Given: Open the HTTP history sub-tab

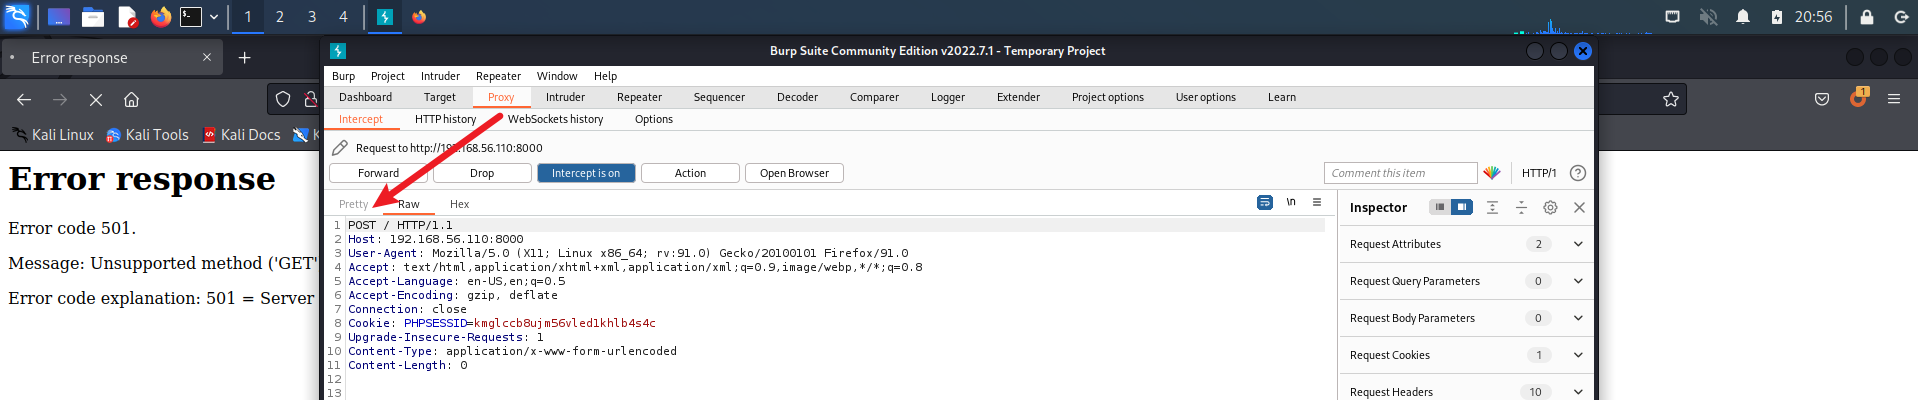Looking at the screenshot, I should (445, 119).
